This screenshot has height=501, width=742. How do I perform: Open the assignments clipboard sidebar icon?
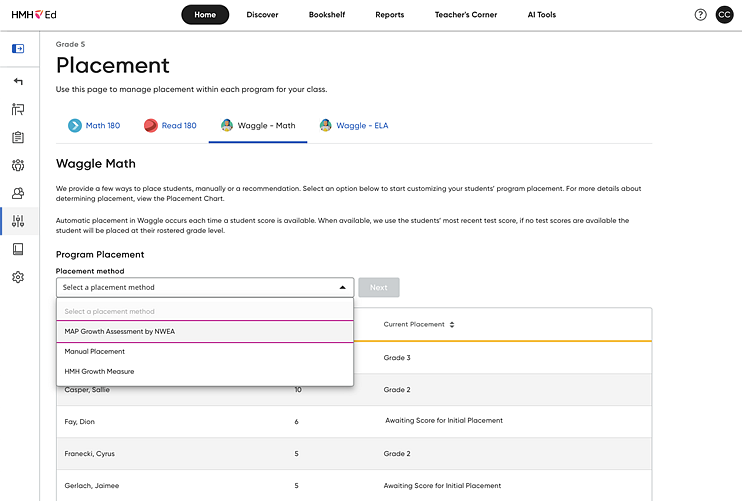click(18, 137)
